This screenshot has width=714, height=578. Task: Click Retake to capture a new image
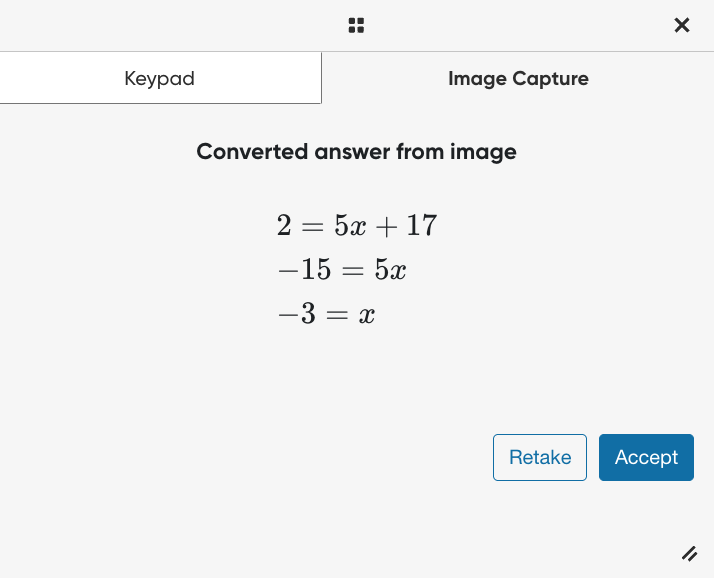[540, 457]
